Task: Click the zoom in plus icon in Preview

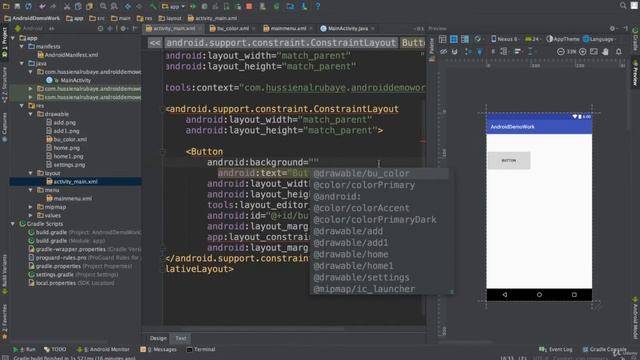Action: pos(583,51)
